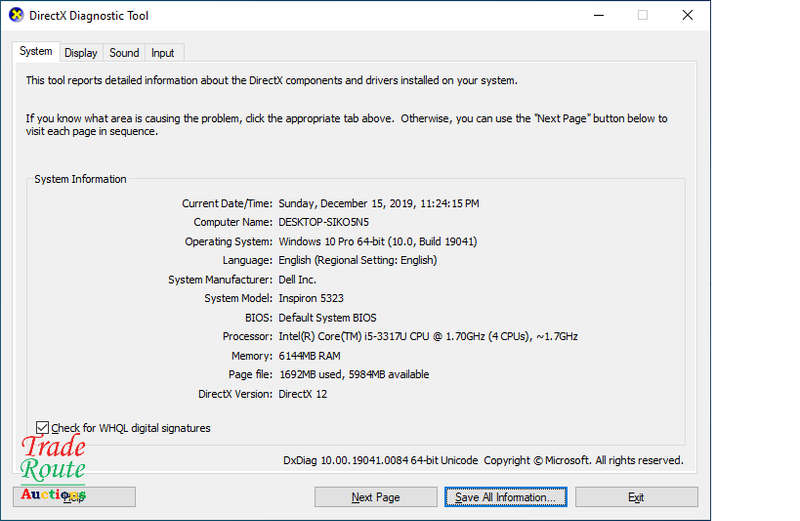Click the Operating System label

[229, 241]
